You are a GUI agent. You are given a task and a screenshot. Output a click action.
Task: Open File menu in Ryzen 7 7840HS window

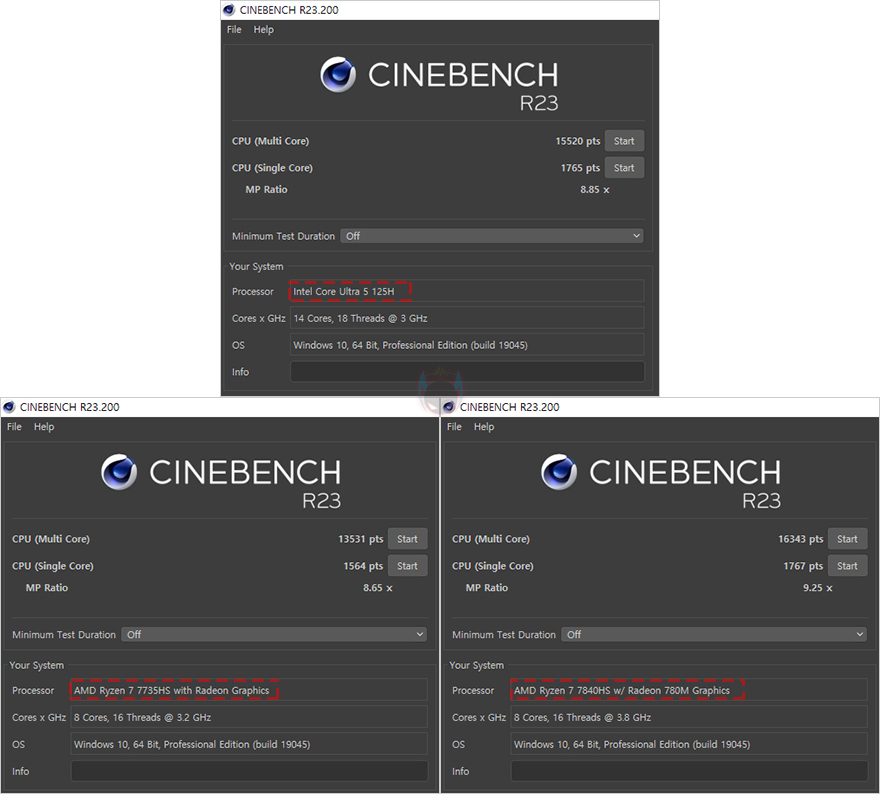point(454,427)
